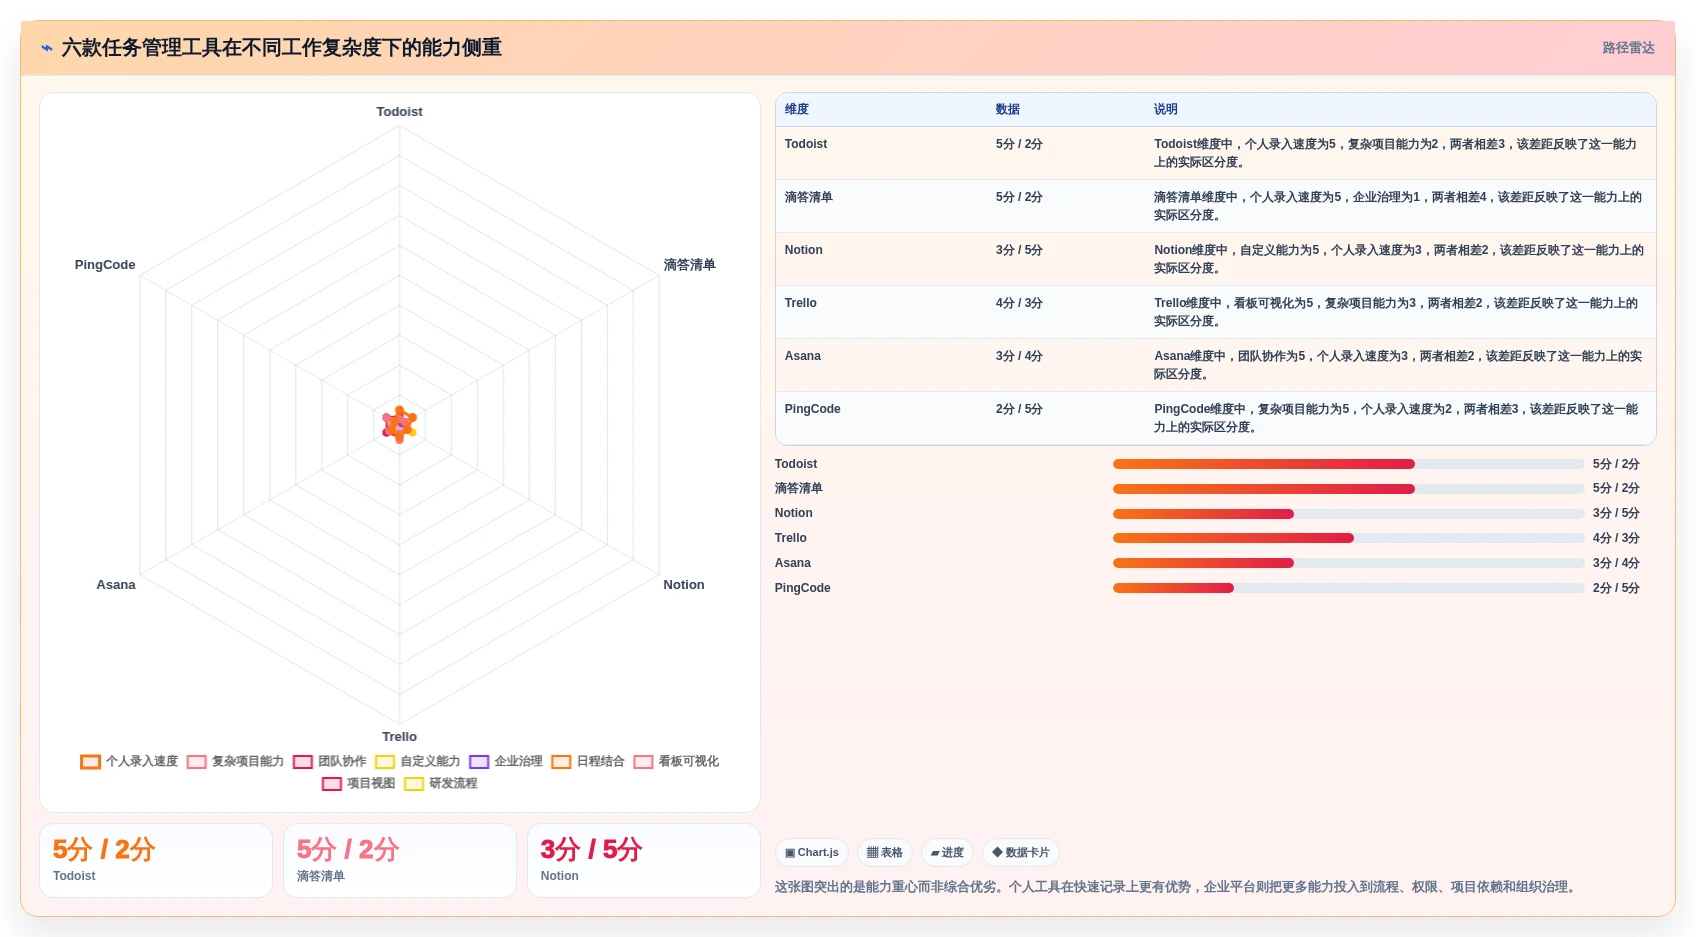Click the 路径雷达 badge in the header
This screenshot has width=1696, height=937.
click(1628, 48)
